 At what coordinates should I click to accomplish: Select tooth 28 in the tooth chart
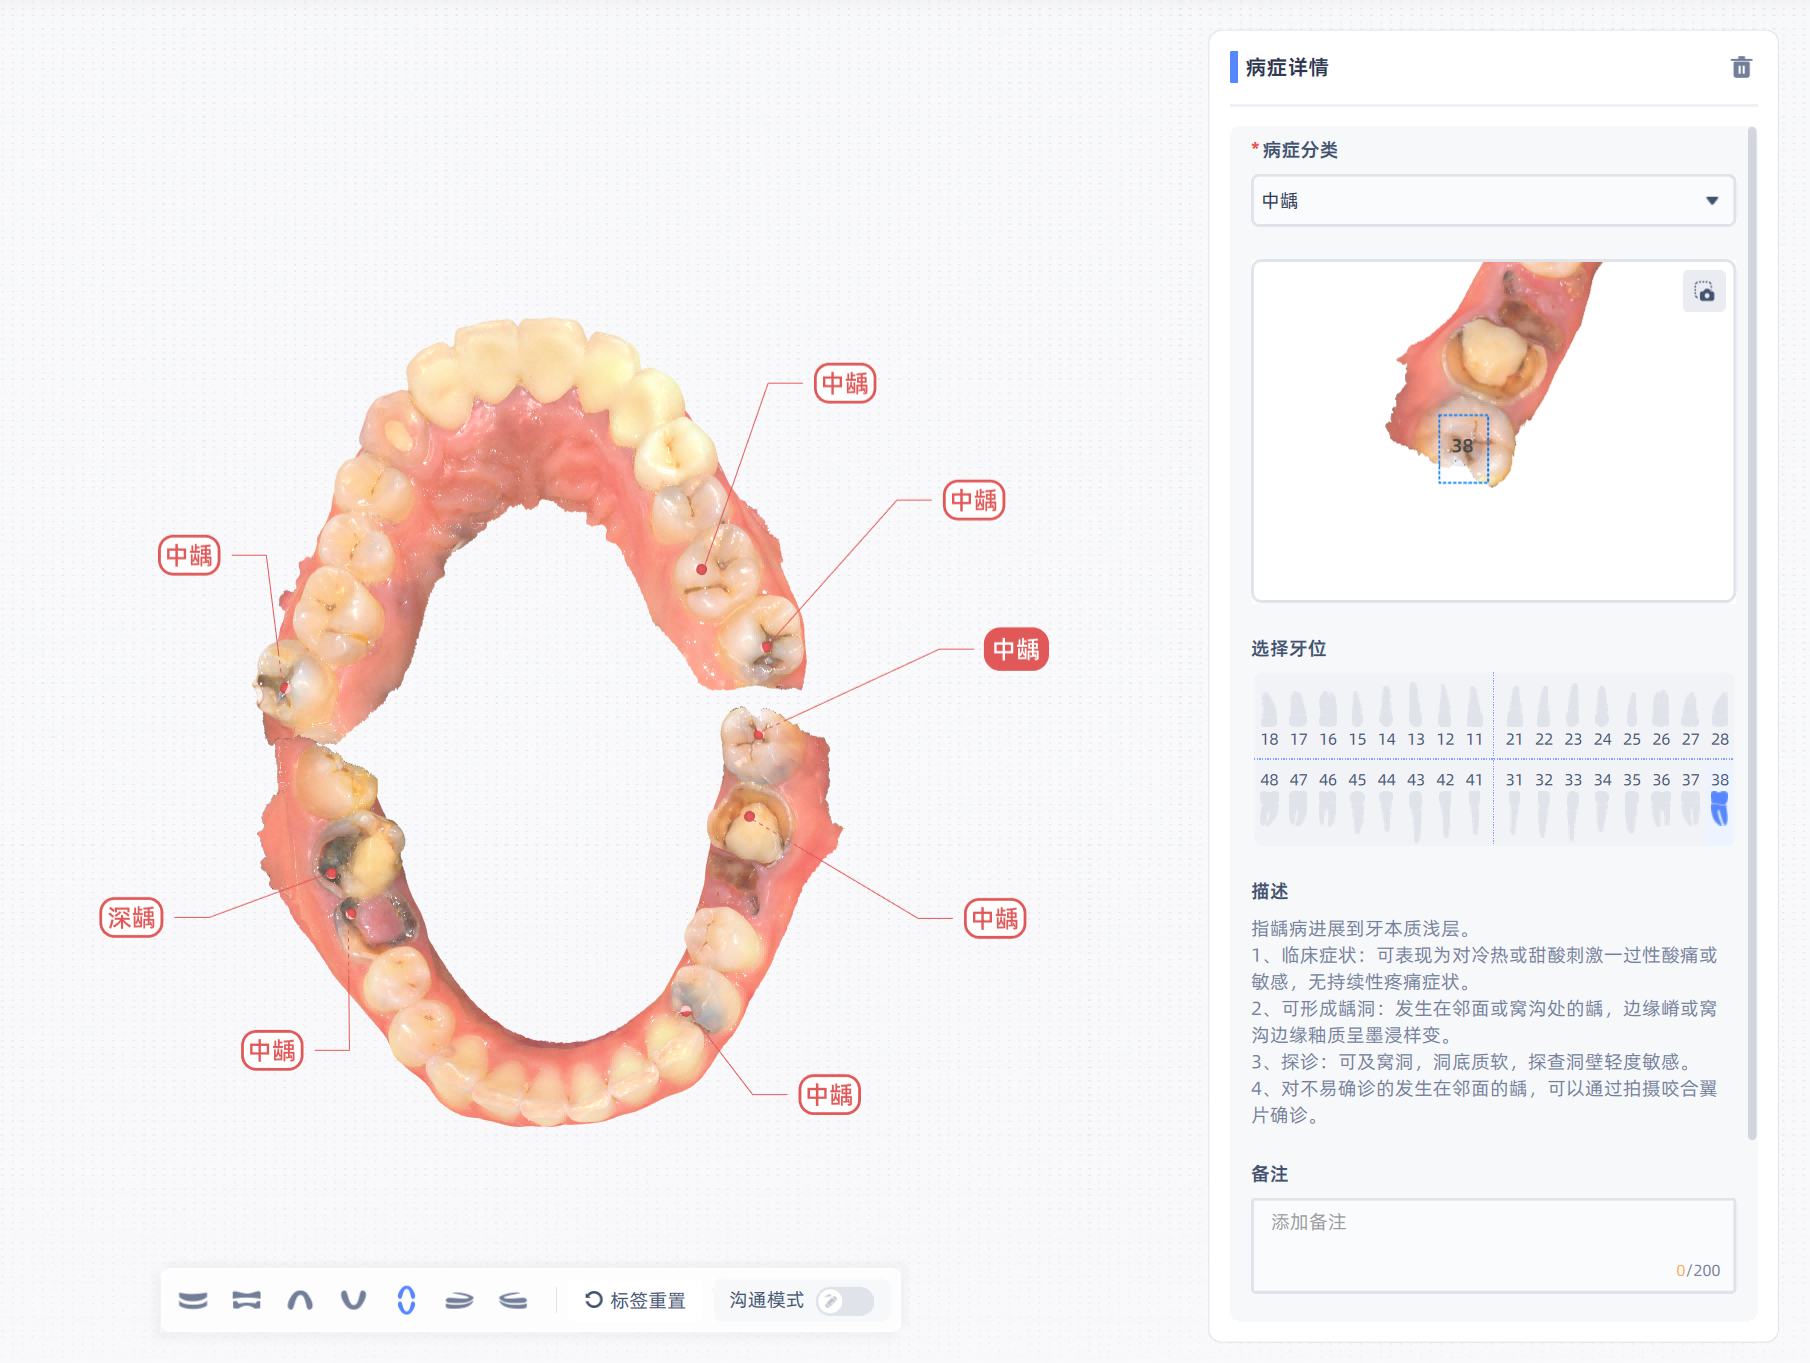[x=1720, y=718]
